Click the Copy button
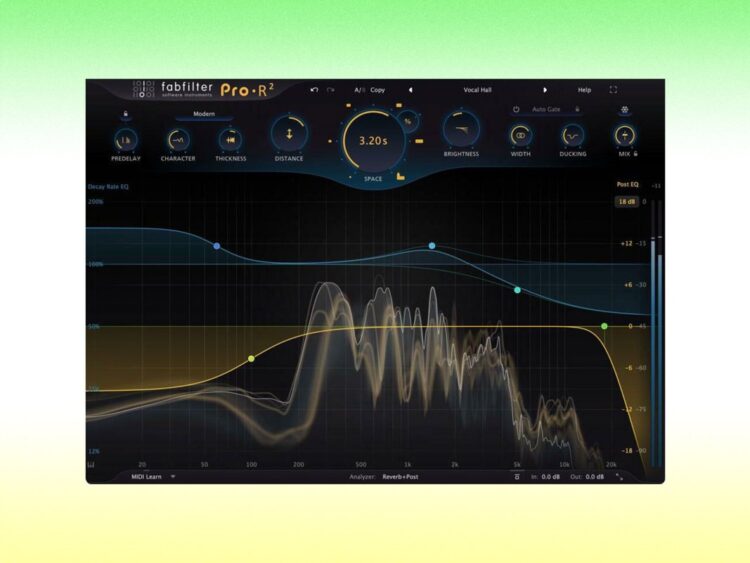Screen dimensions: 750x563 click(x=377, y=90)
